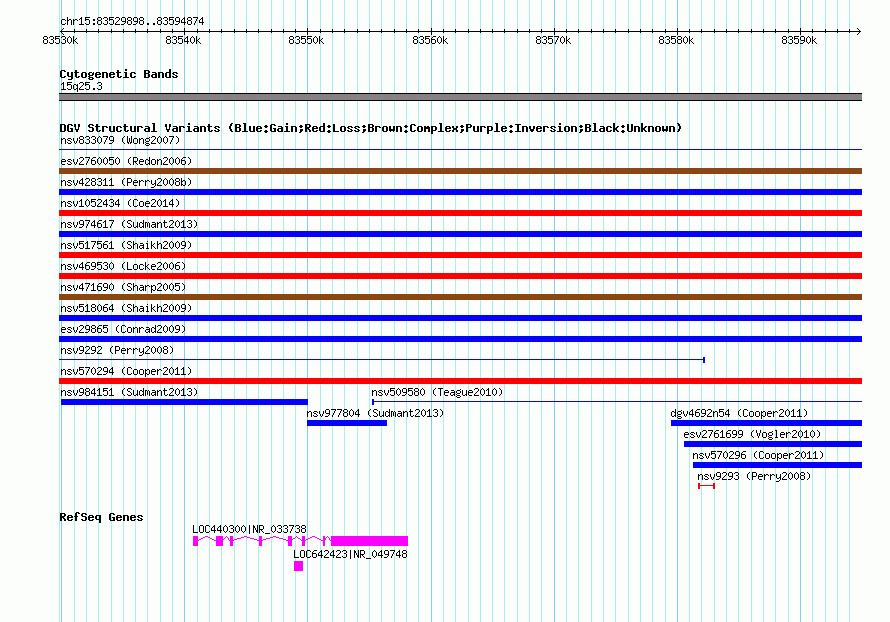
Task: Click the esv2761699 (Vogler2010) label
Action: tap(752, 434)
